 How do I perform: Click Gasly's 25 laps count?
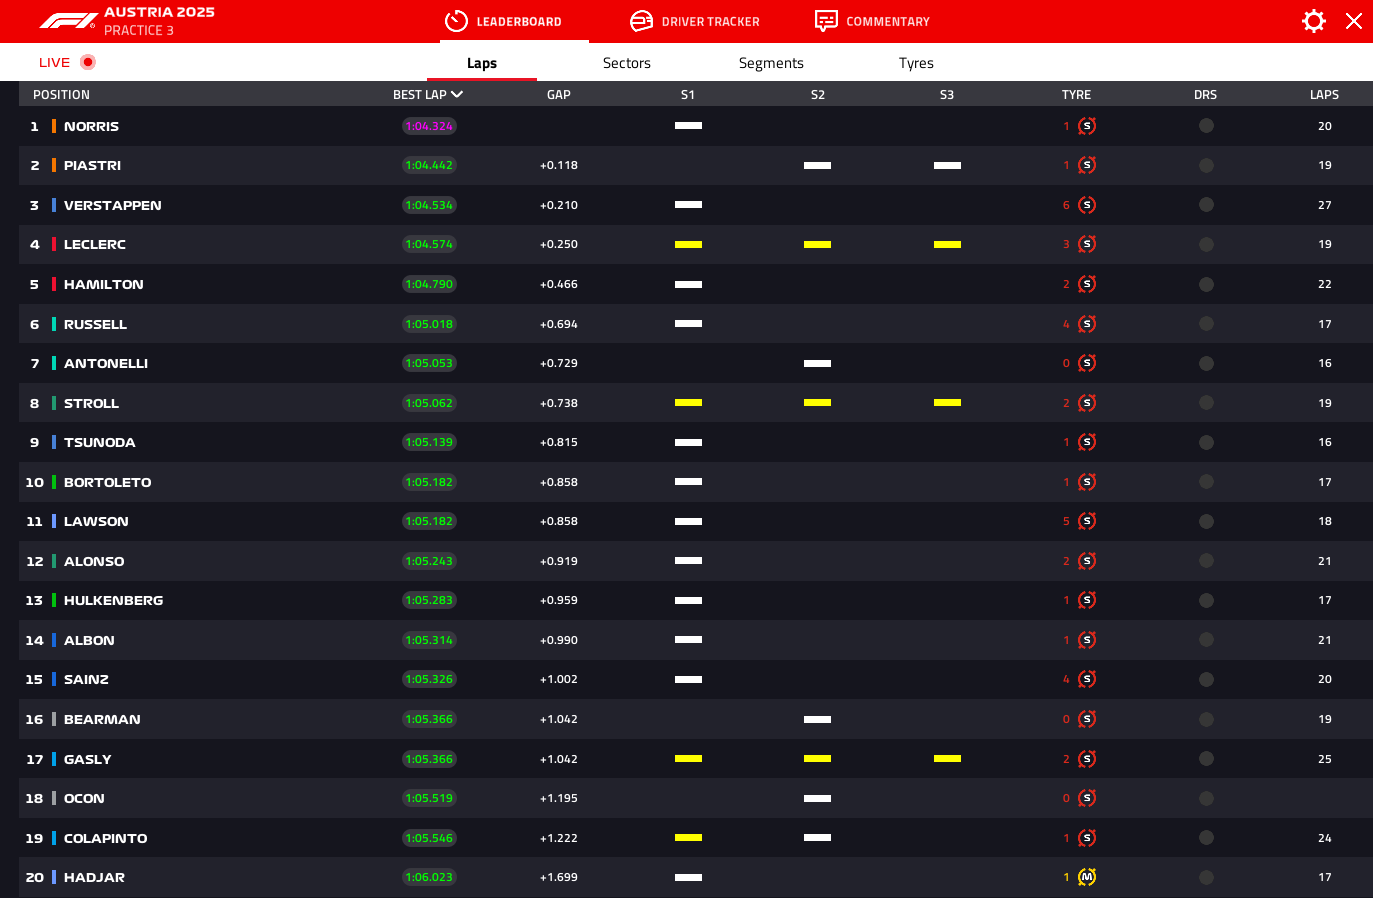(1324, 759)
